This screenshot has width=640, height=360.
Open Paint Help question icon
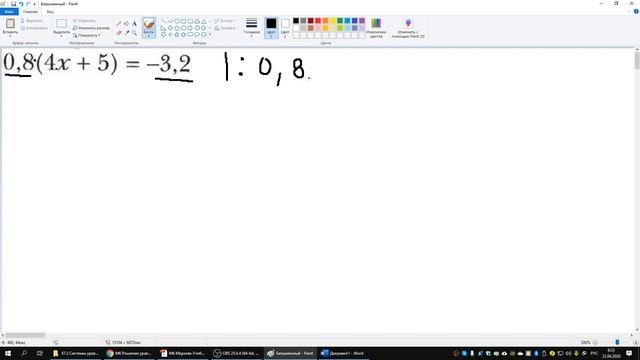(636, 11)
